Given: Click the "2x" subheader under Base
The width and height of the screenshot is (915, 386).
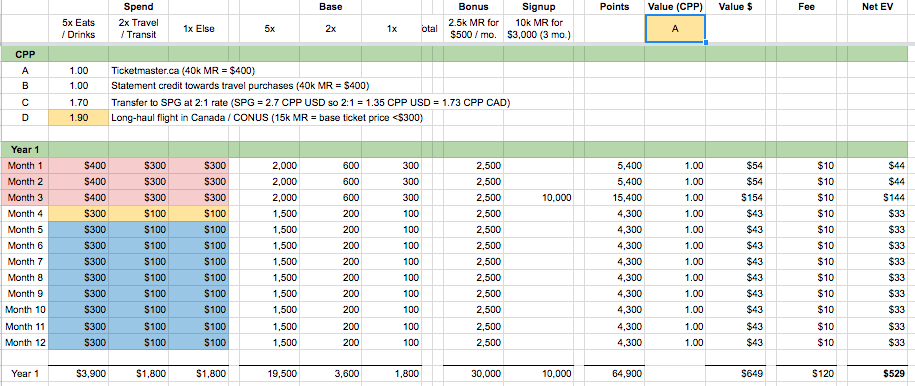Looking at the screenshot, I should click(x=331, y=29).
